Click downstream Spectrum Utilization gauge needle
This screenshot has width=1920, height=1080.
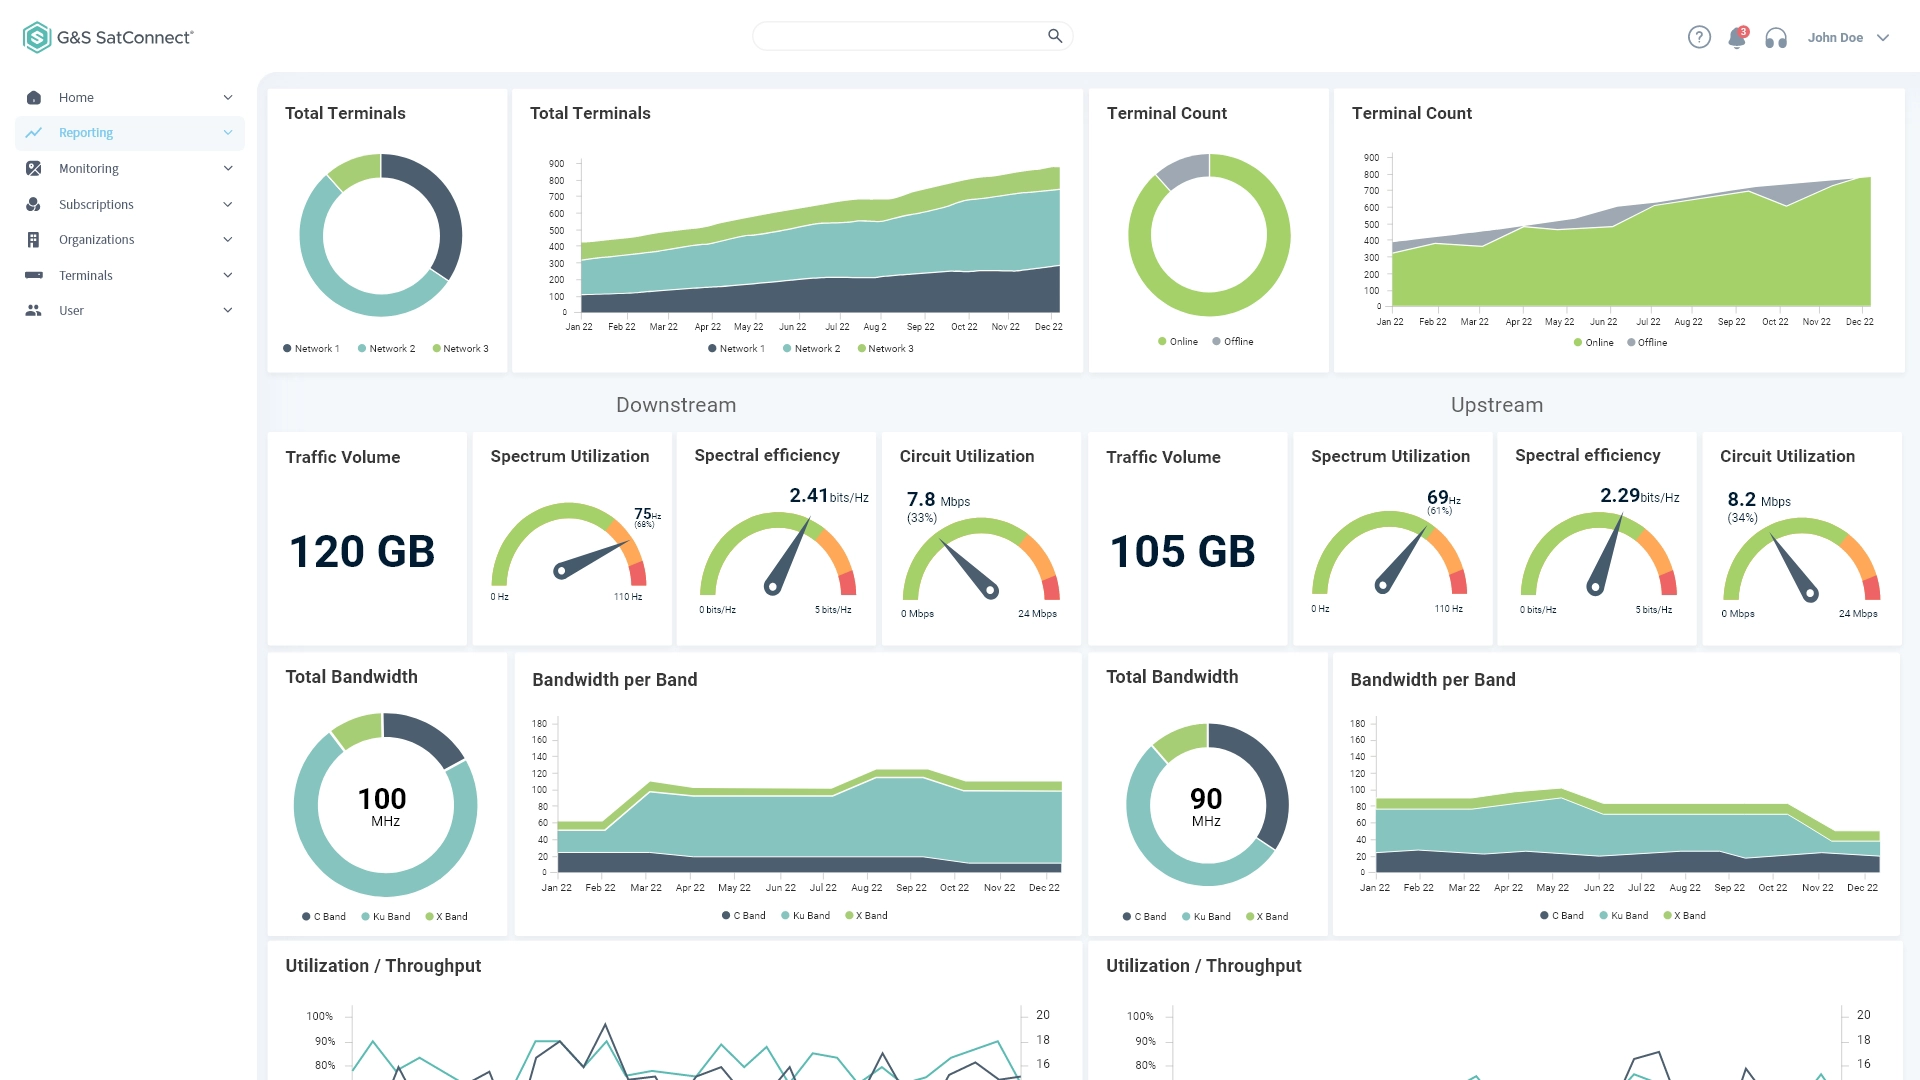click(590, 558)
